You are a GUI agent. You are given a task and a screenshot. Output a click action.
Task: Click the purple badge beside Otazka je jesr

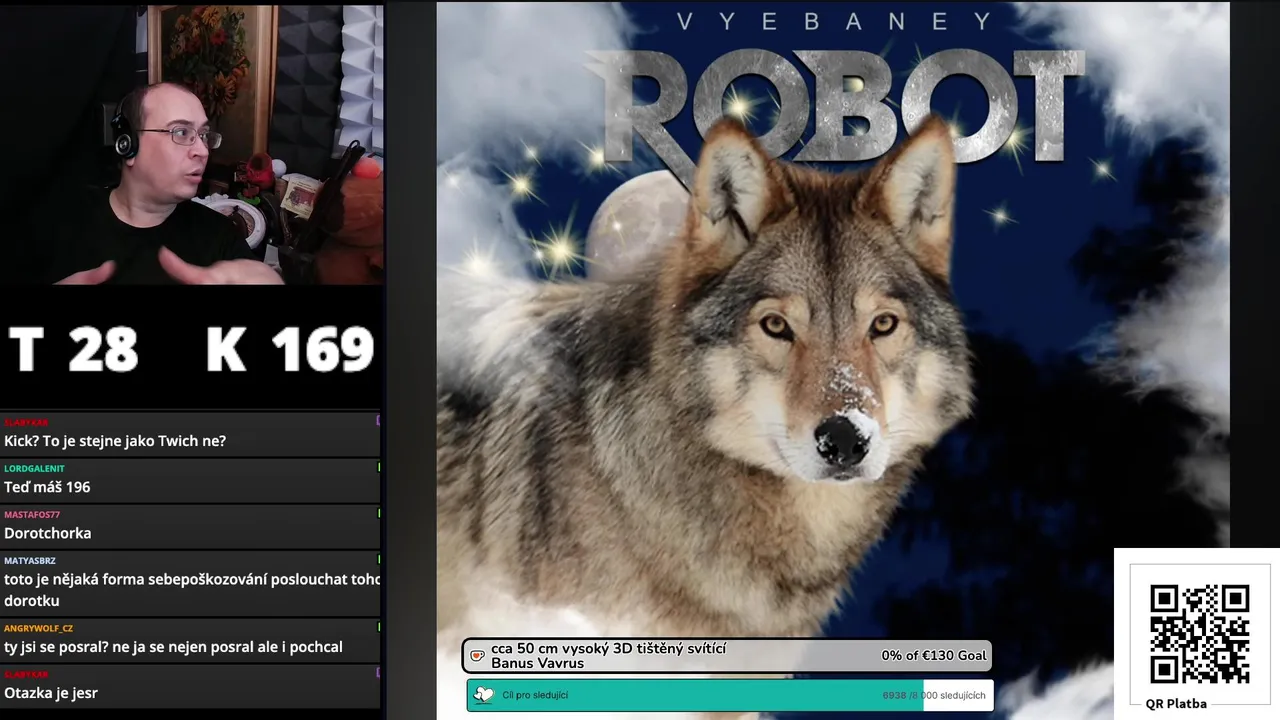point(378,673)
